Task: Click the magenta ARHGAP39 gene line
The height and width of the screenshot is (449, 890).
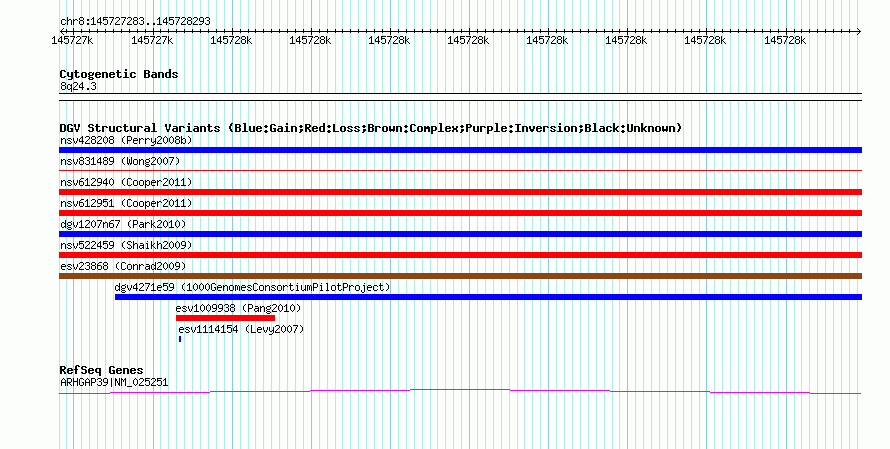Action: 460,391
